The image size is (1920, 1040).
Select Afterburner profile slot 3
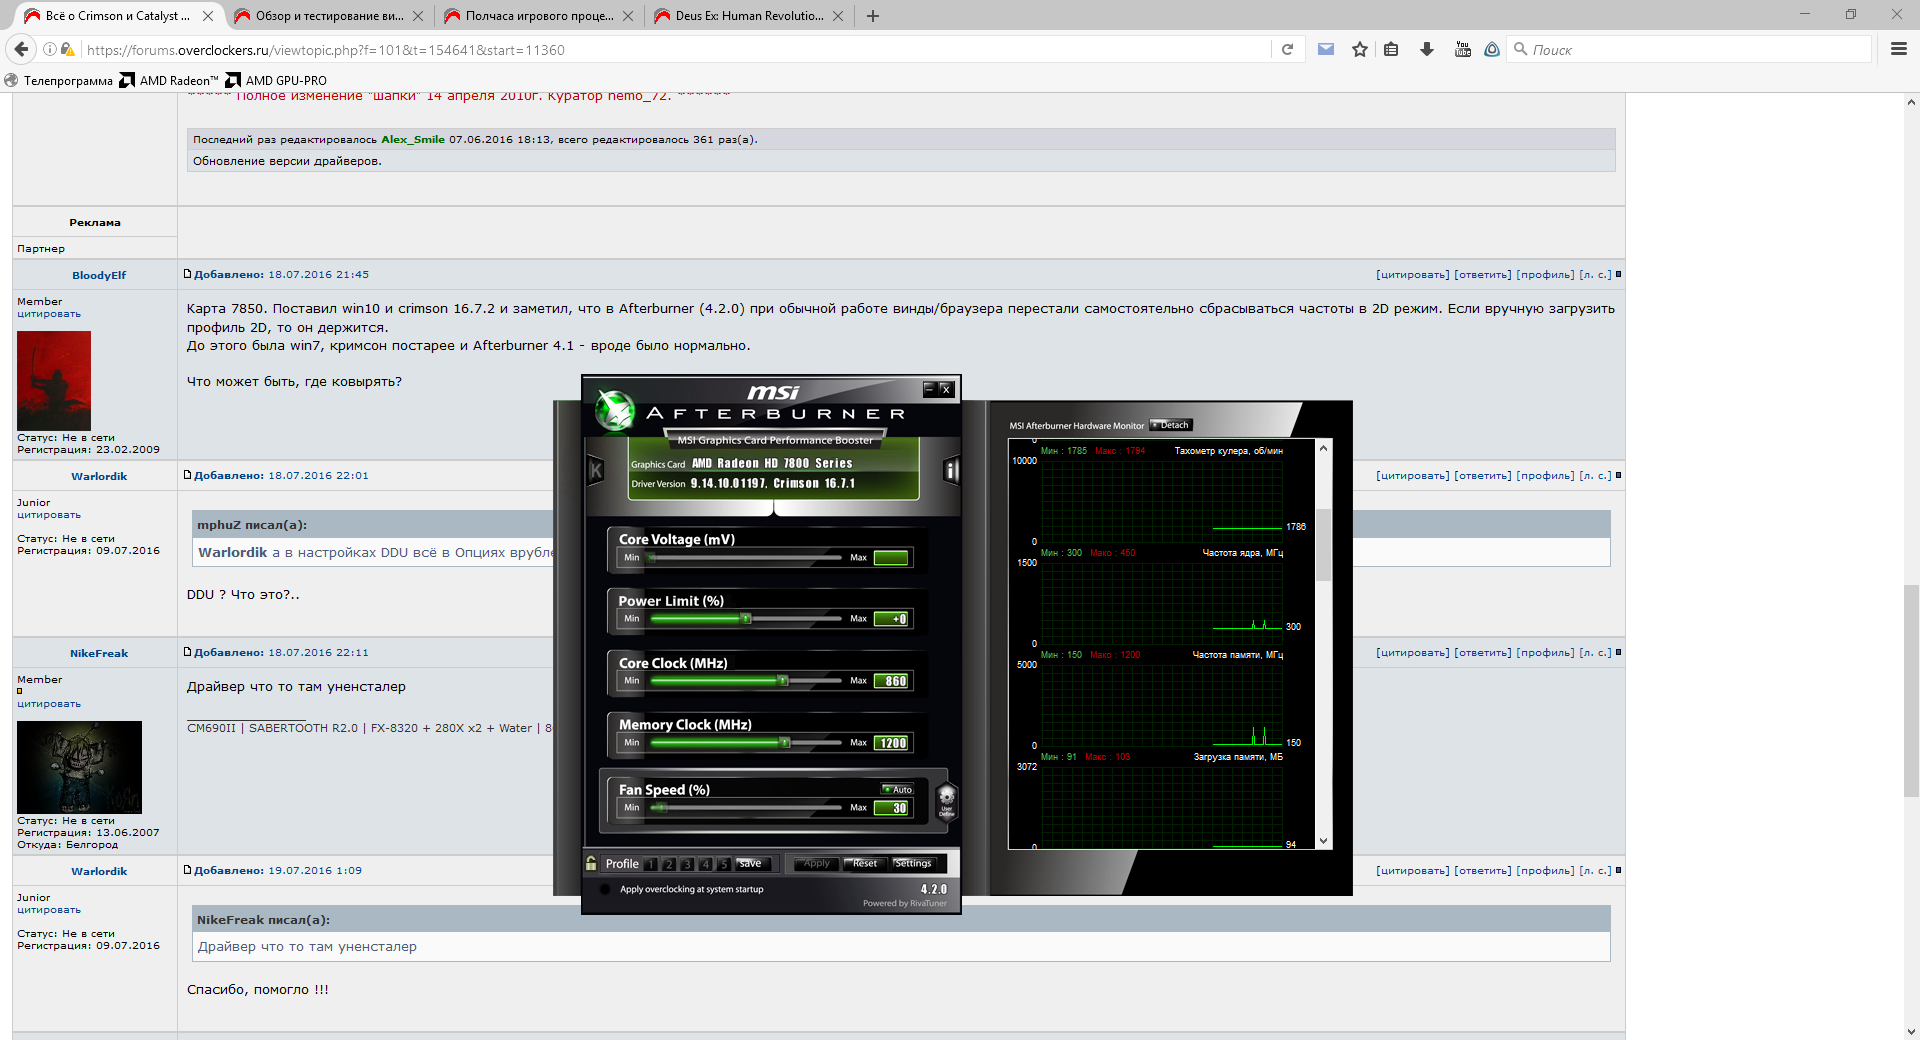687,864
